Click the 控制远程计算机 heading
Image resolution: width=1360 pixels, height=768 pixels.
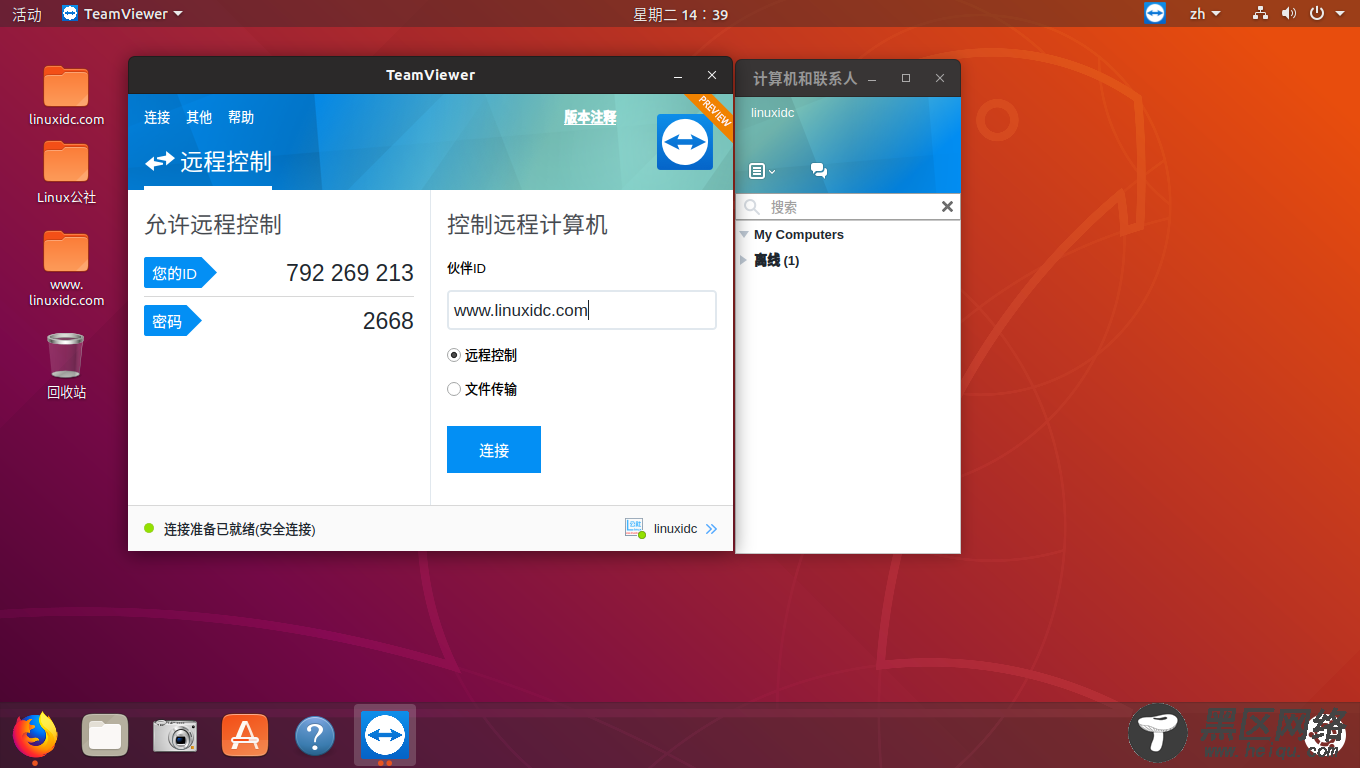528,225
